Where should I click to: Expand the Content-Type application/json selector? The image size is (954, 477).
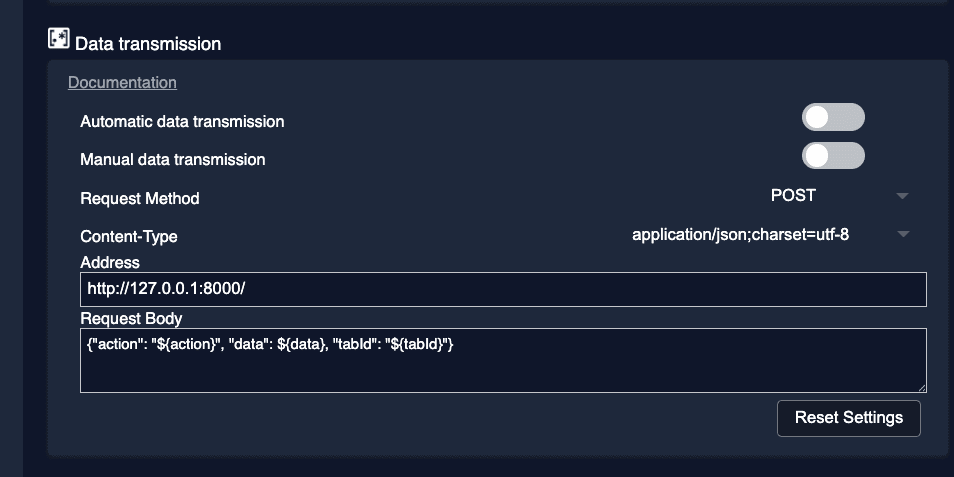pos(740,234)
